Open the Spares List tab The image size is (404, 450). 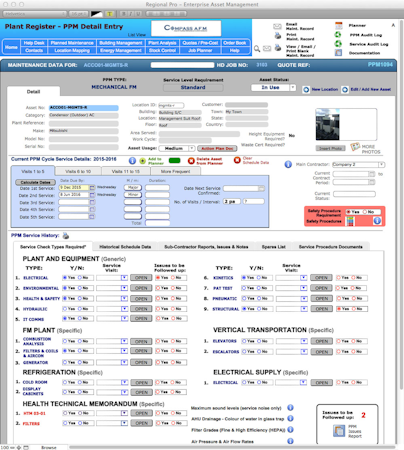[274, 247]
